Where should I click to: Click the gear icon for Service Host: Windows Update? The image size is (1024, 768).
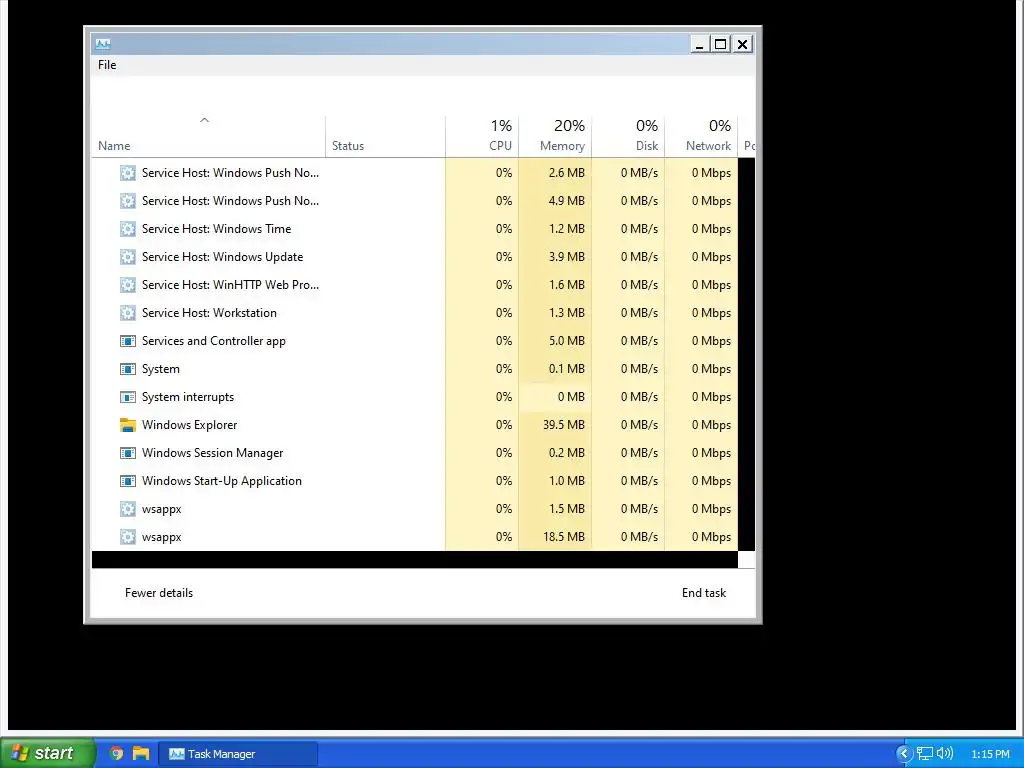click(128, 257)
